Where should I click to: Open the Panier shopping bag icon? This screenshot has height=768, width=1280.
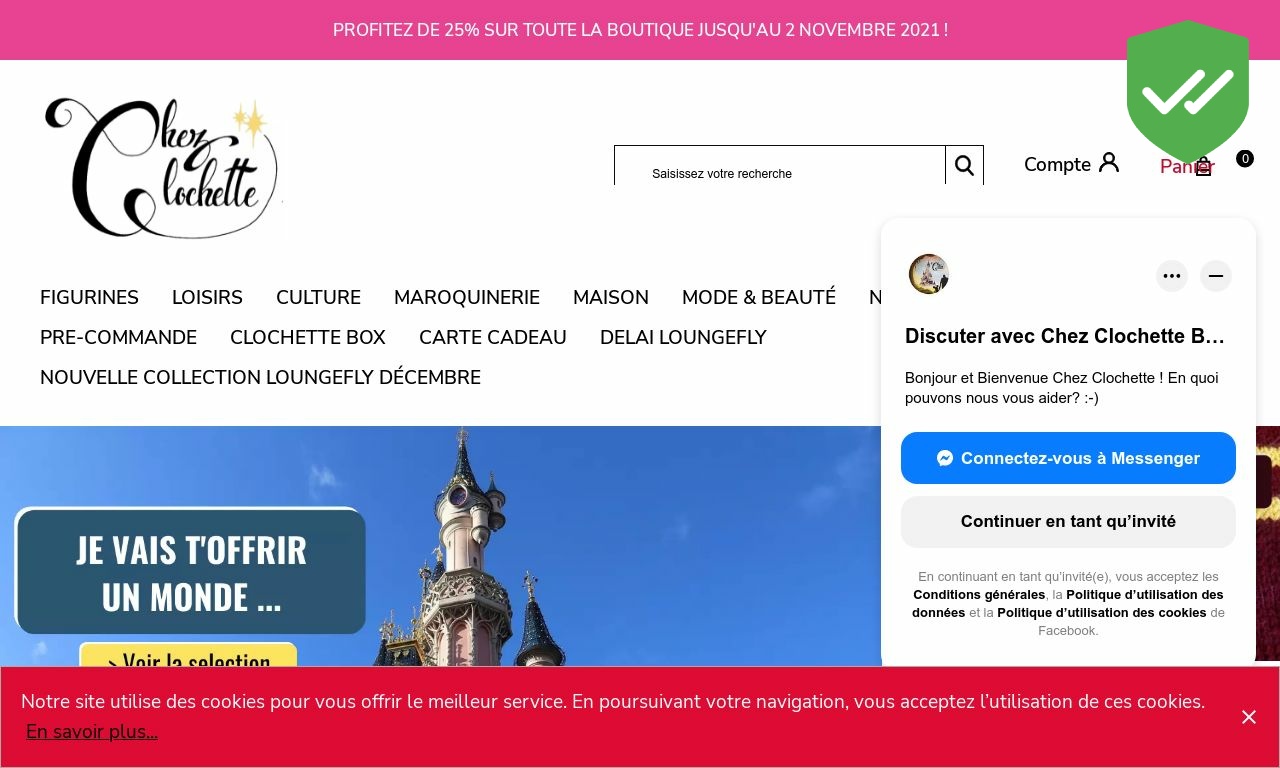1204,167
